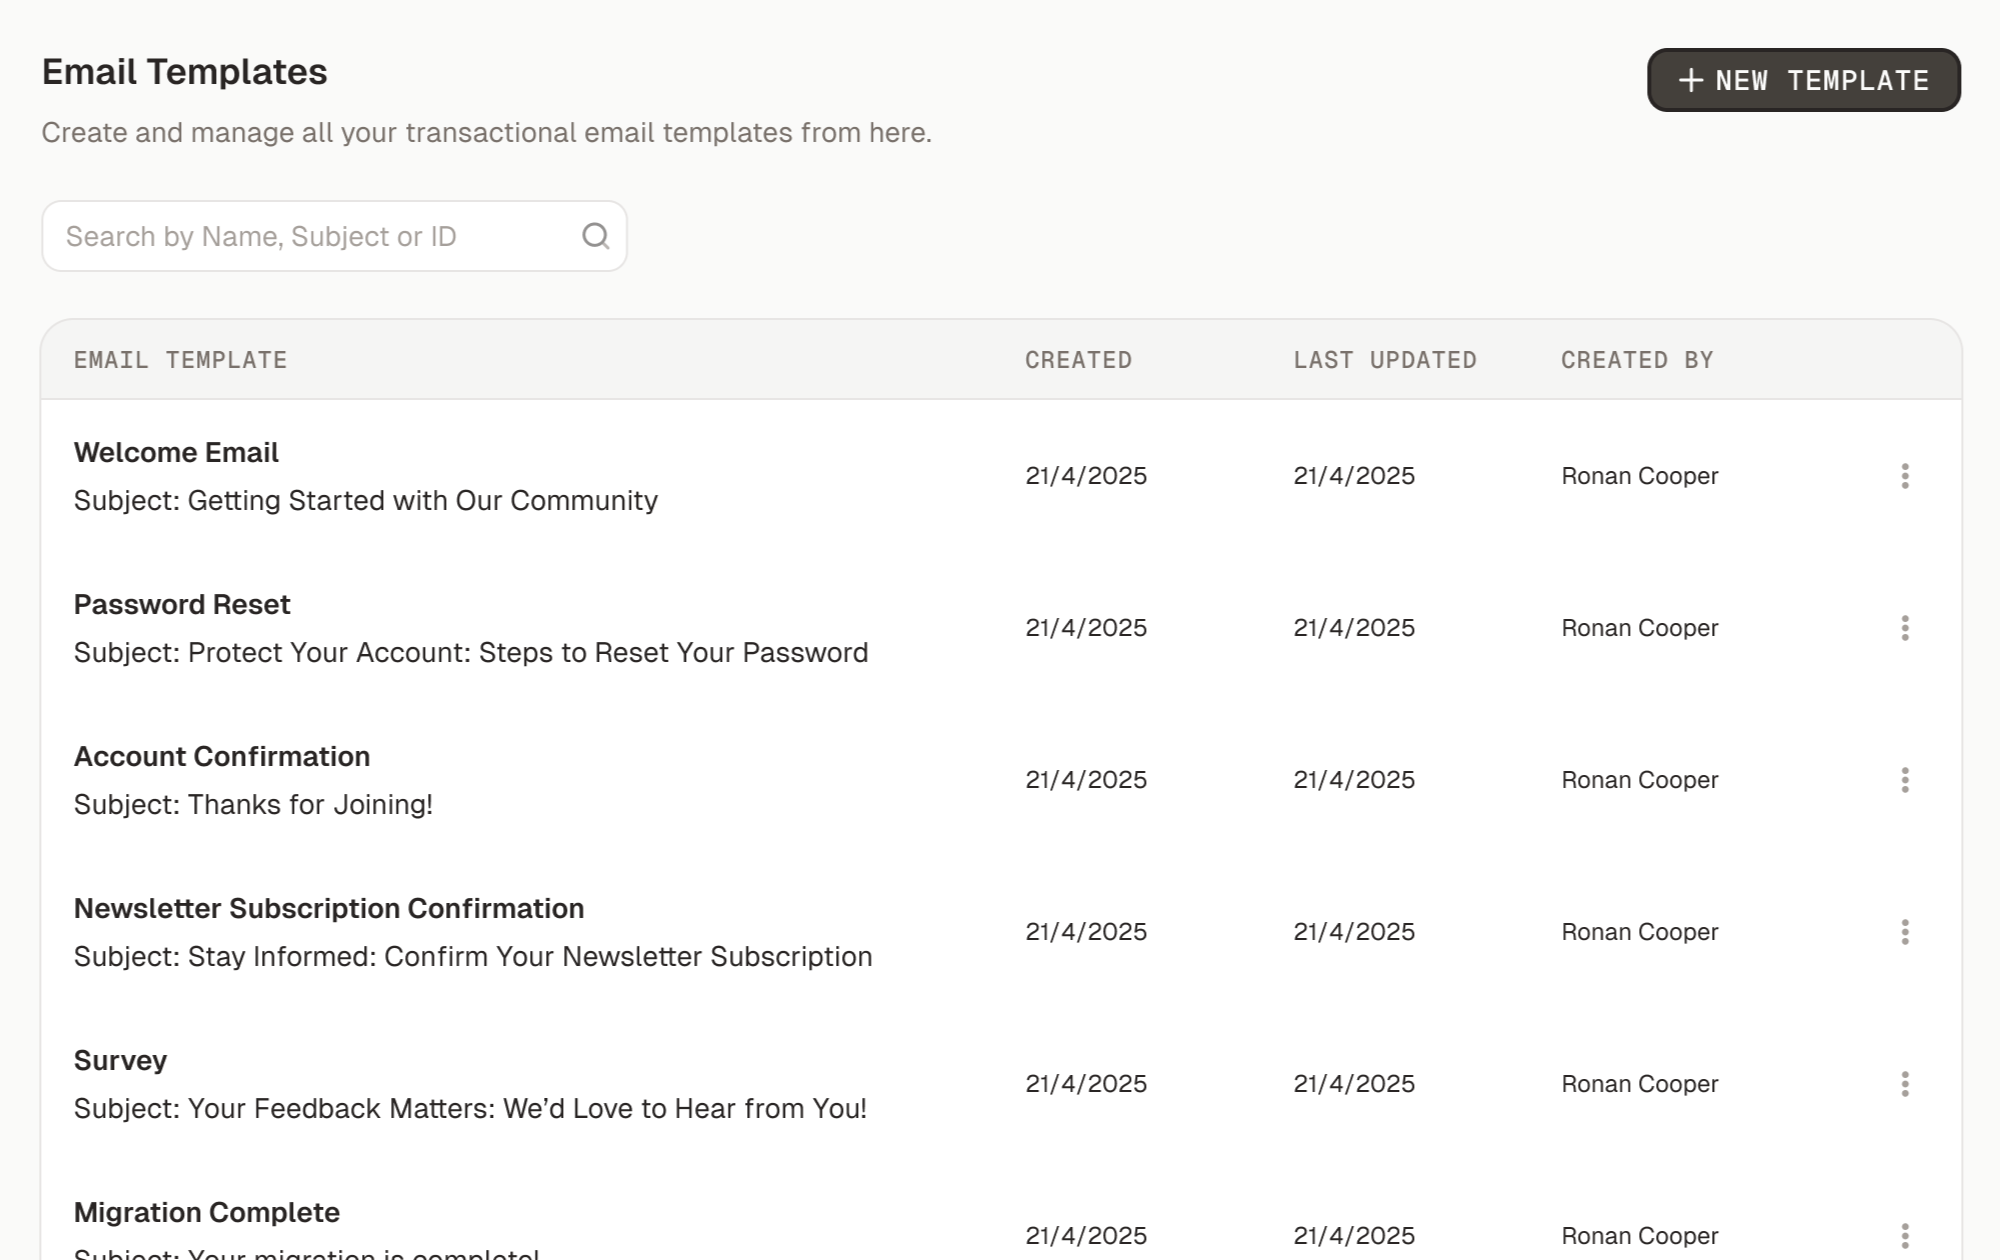
Task: Click the search magnifier icon
Action: tap(595, 236)
